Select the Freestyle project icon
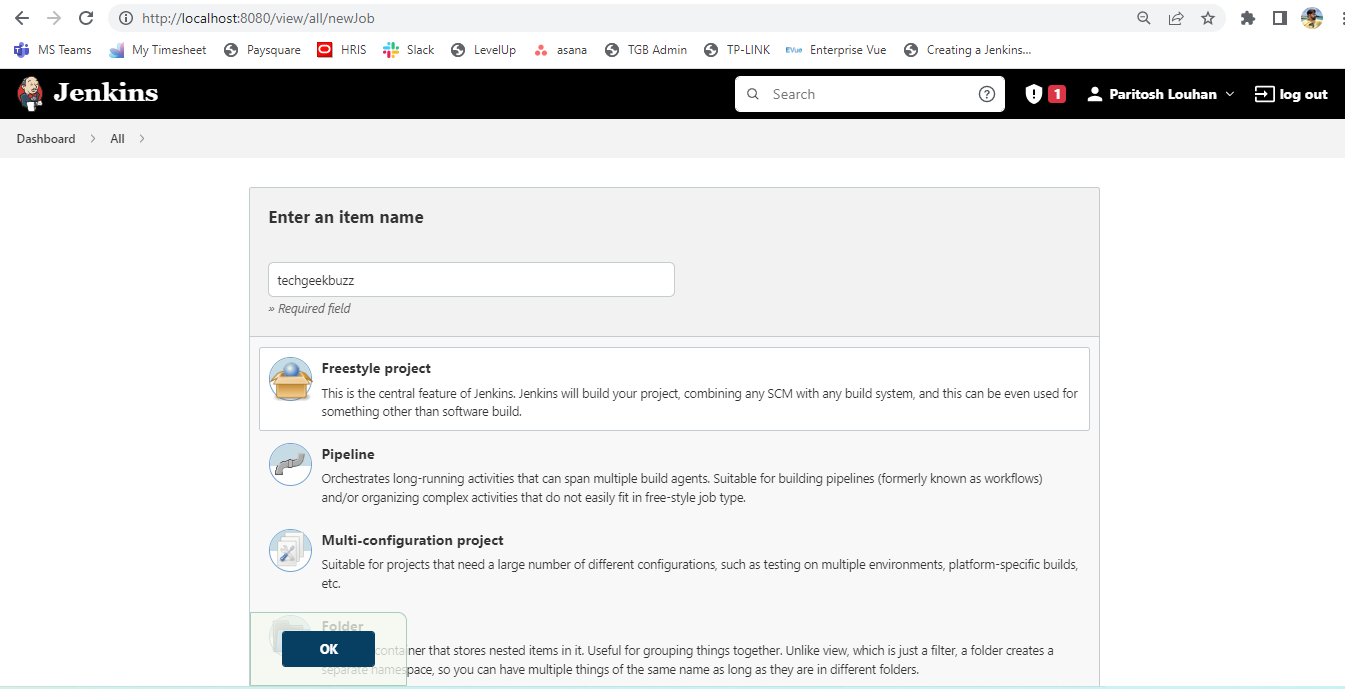 tap(290, 379)
